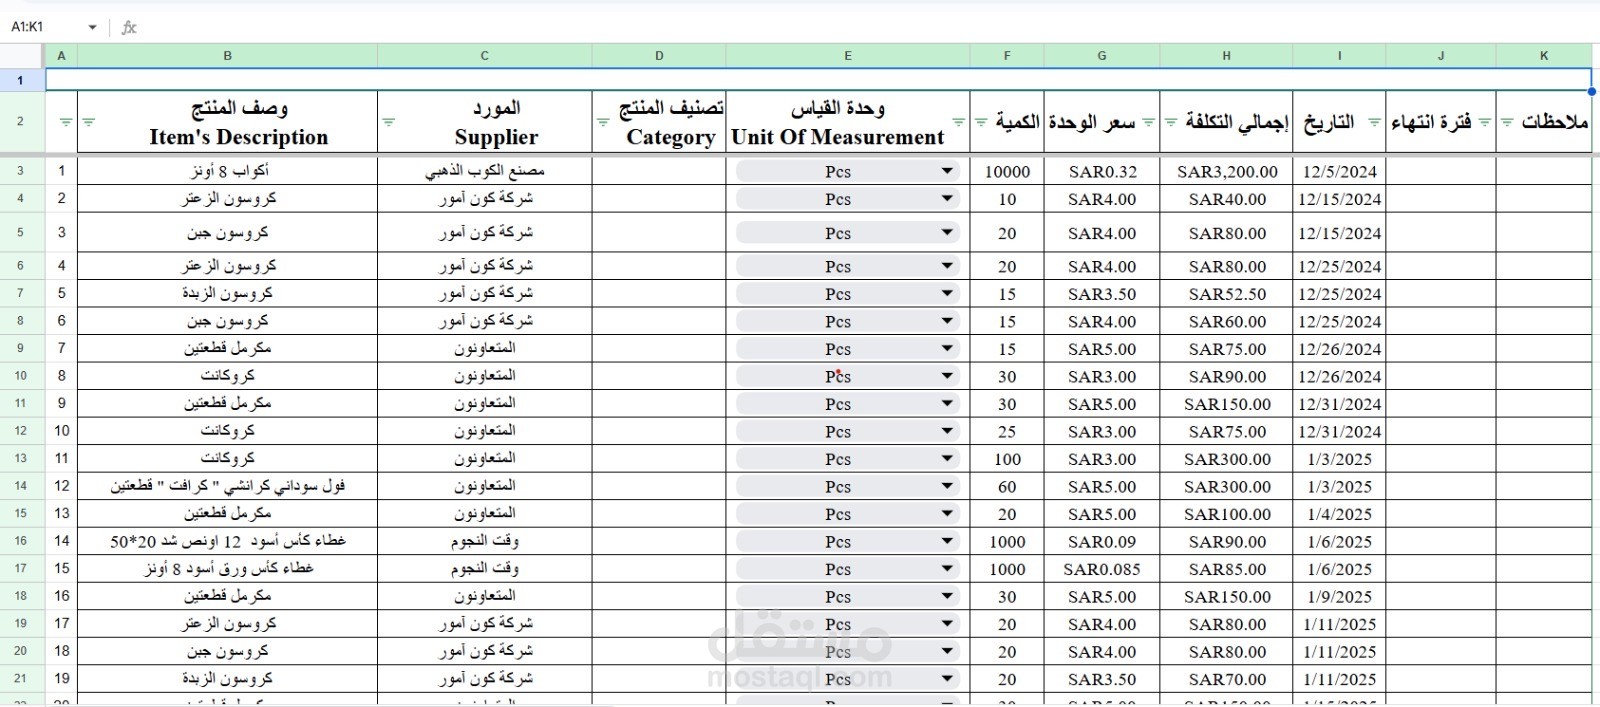1600x707 pixels.
Task: Select the Category header cell
Action: [659, 122]
